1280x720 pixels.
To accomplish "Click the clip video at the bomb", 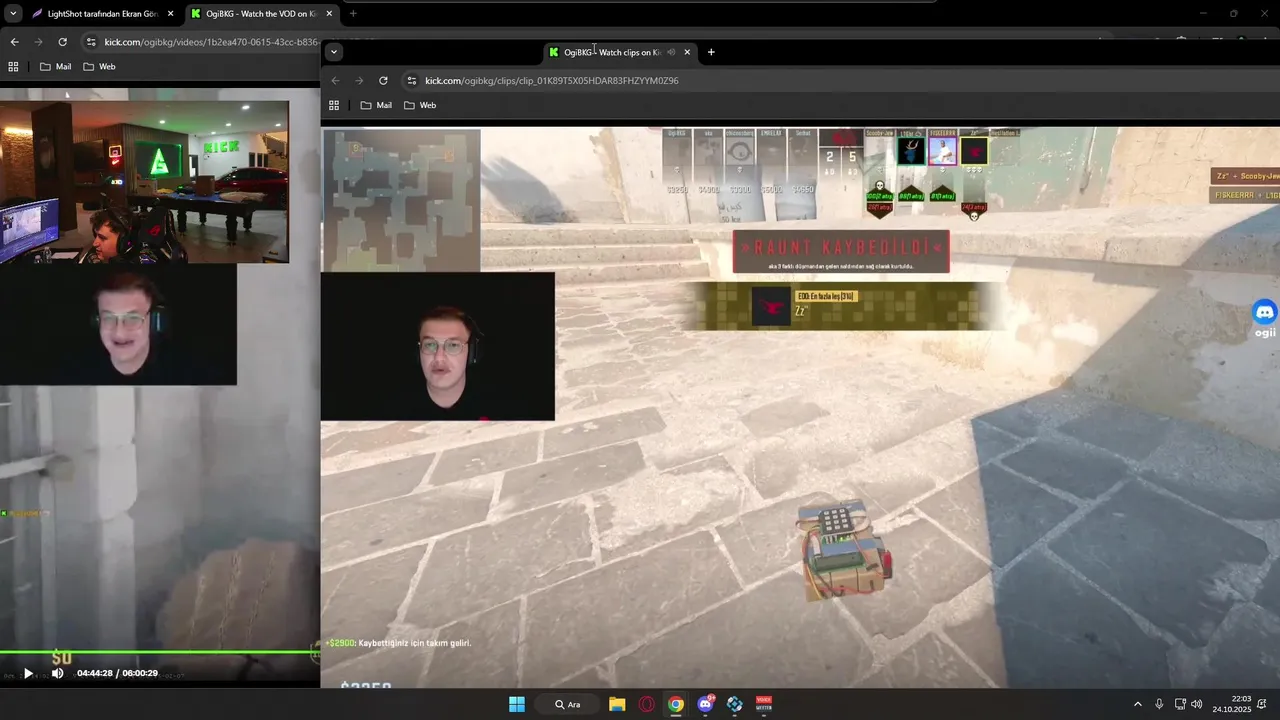I will 844,552.
